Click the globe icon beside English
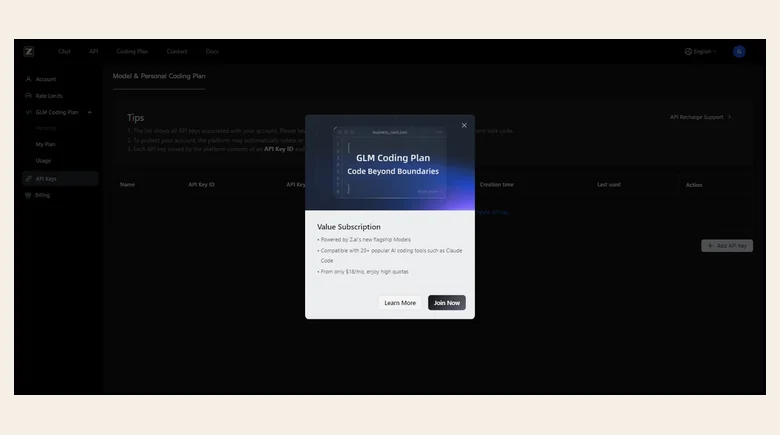The height and width of the screenshot is (435, 780). pos(688,51)
